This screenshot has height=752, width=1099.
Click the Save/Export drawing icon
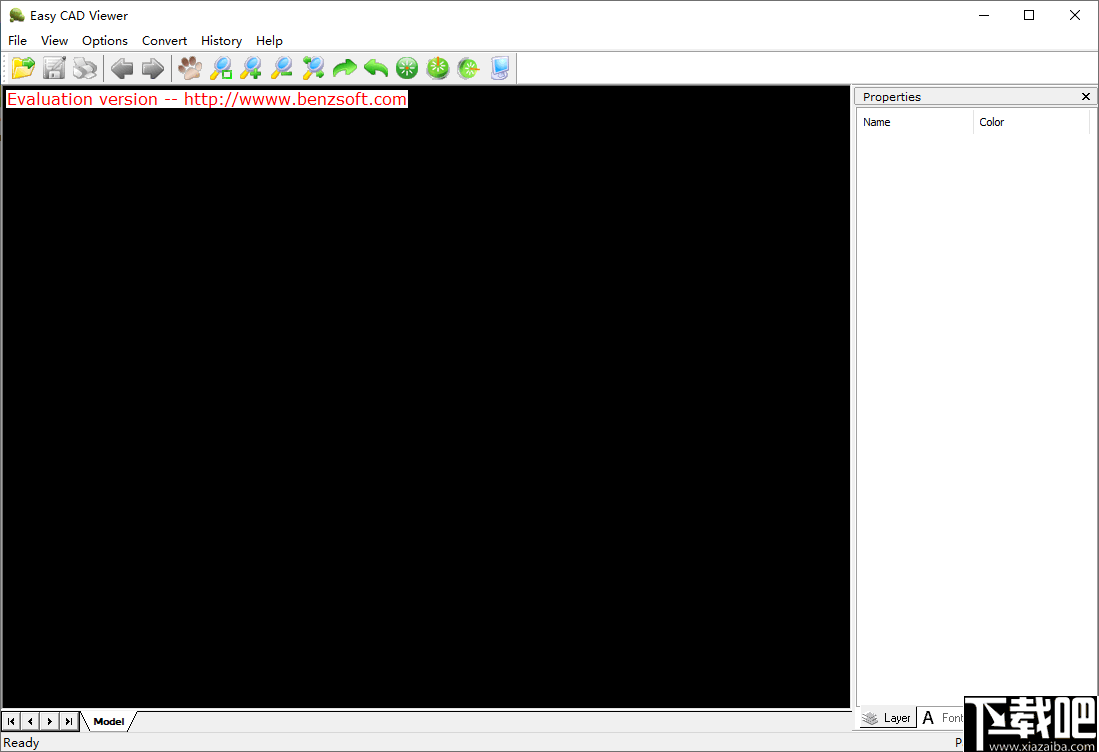(53, 68)
